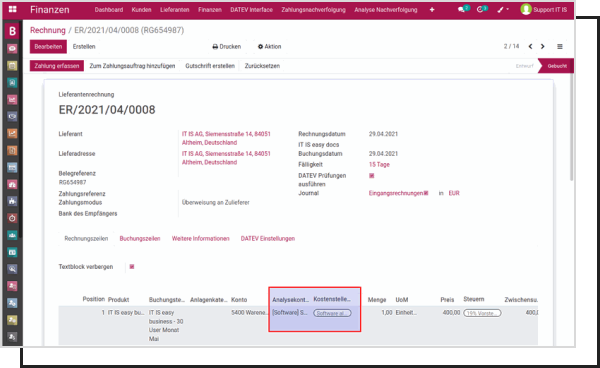
Task: Click the Zahlung erfassen button
Action: coord(57,66)
